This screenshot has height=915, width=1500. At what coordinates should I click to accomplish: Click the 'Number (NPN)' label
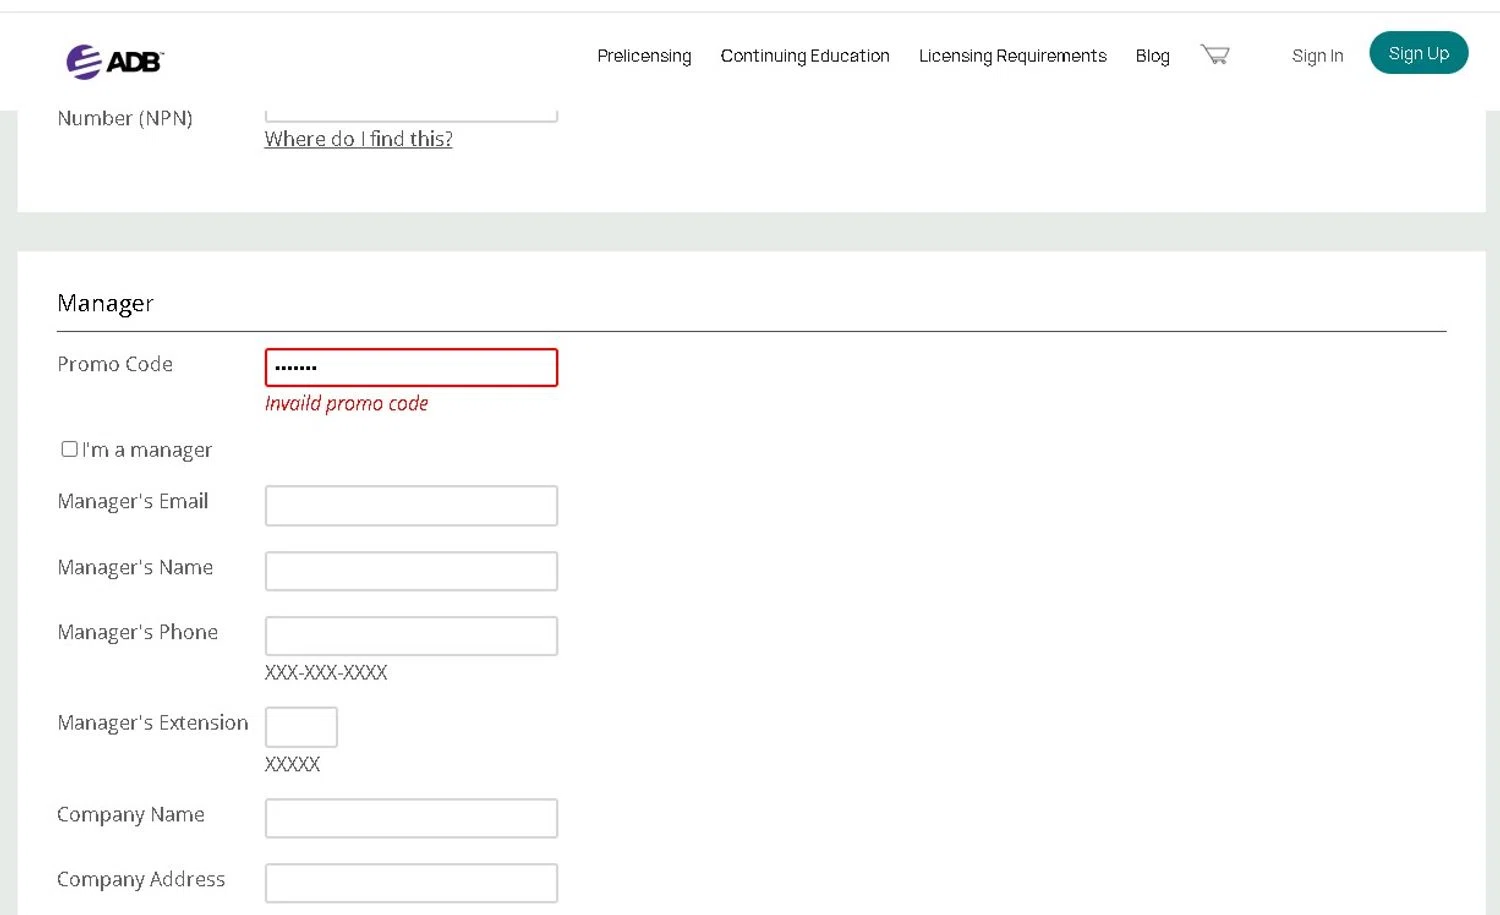[125, 118]
